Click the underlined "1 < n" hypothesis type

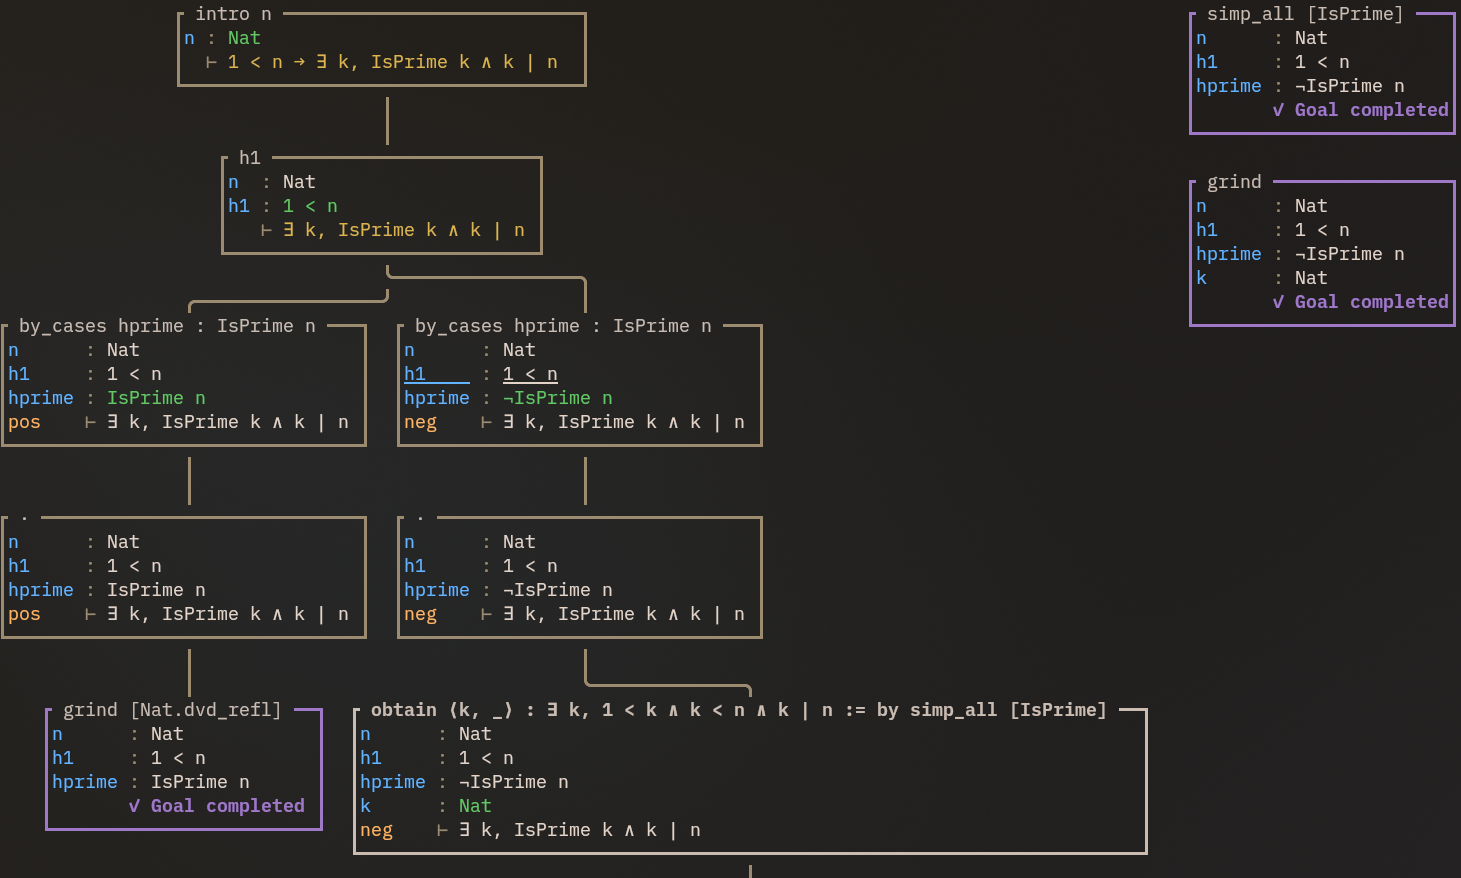pyautogui.click(x=530, y=374)
